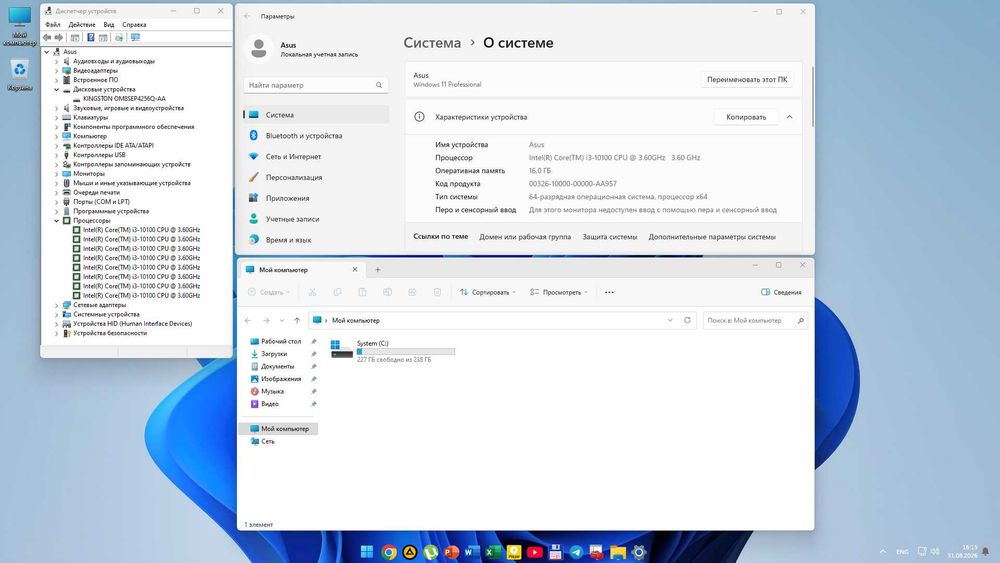Screen dimensions: 1000x563
Task: Open Telegram from the taskbar
Action: pyautogui.click(x=576, y=552)
